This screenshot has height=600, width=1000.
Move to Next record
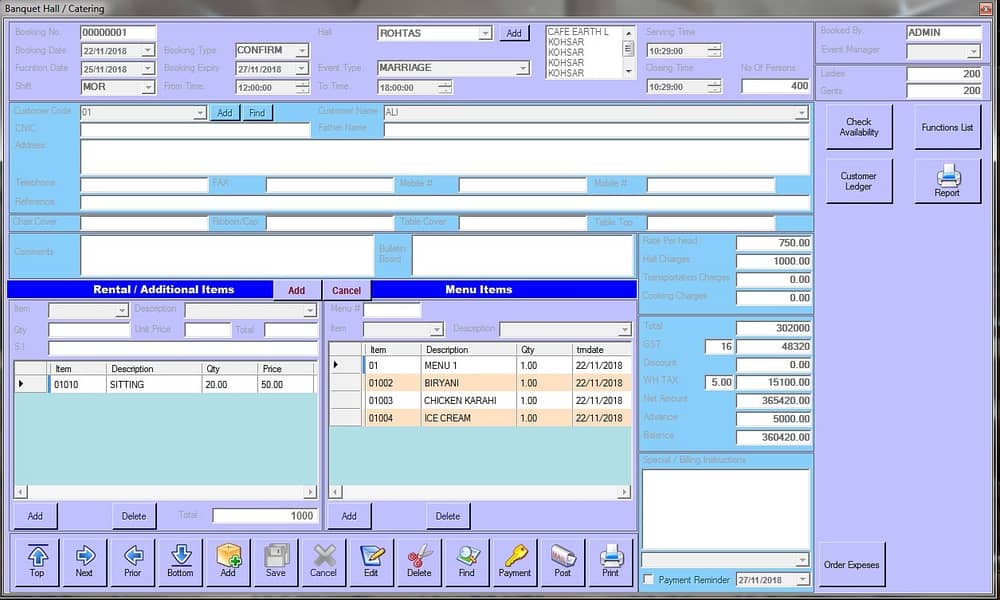[84, 562]
